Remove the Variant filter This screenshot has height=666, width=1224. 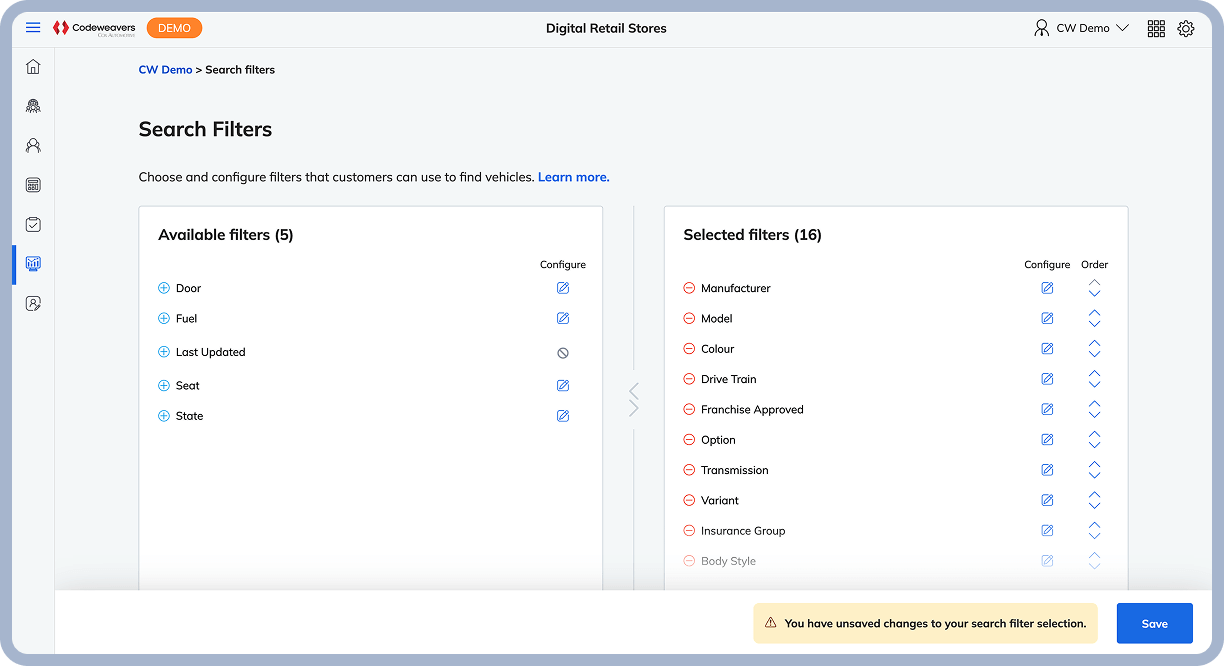coord(689,500)
